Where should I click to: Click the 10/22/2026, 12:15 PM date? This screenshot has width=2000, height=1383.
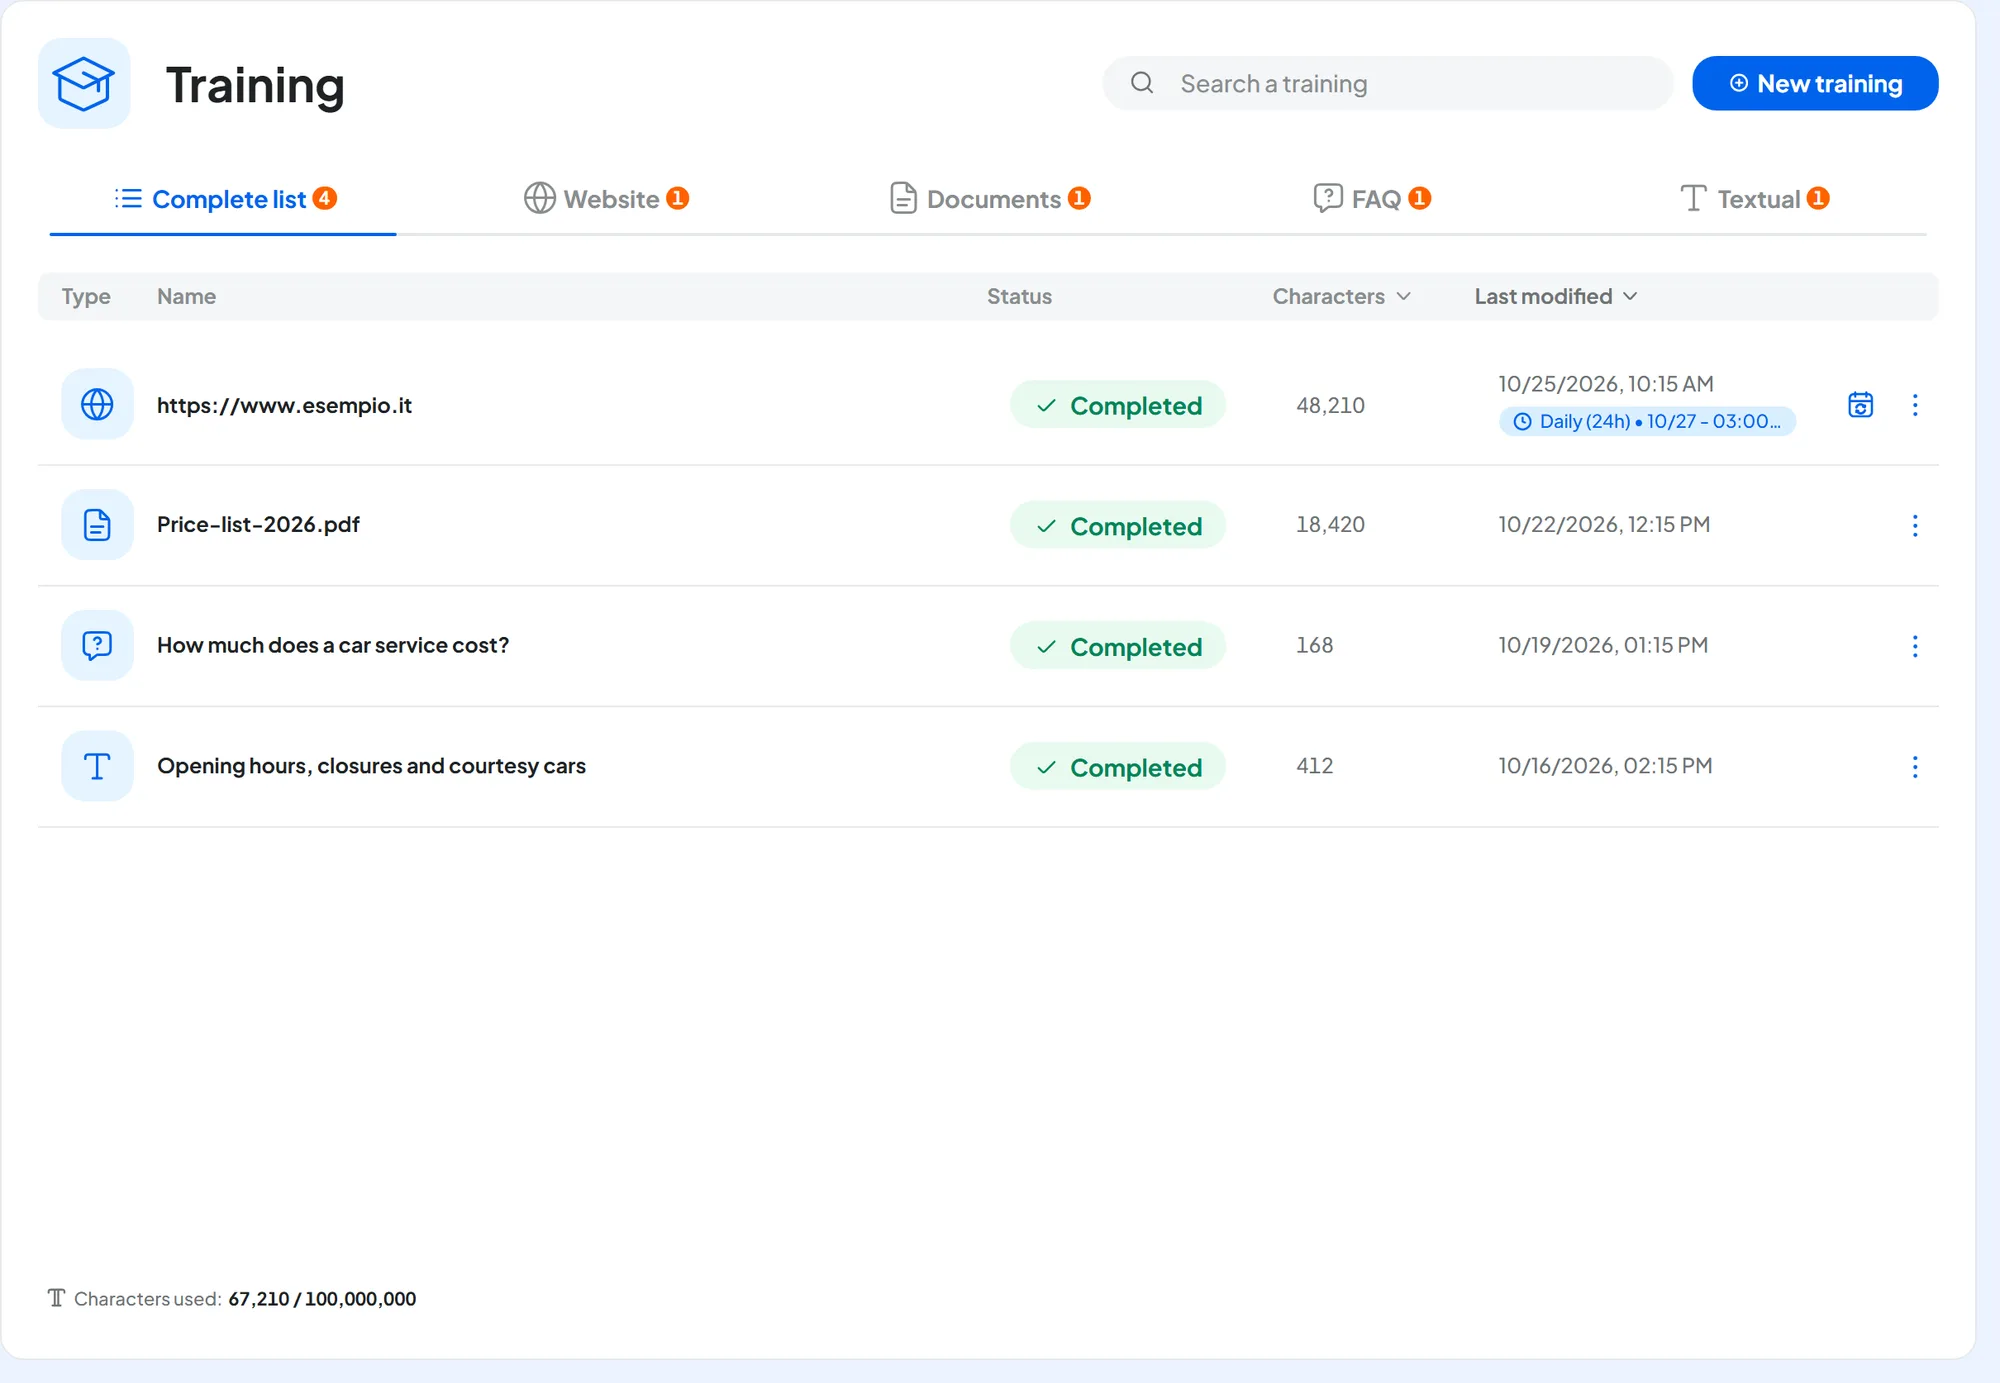(1604, 524)
